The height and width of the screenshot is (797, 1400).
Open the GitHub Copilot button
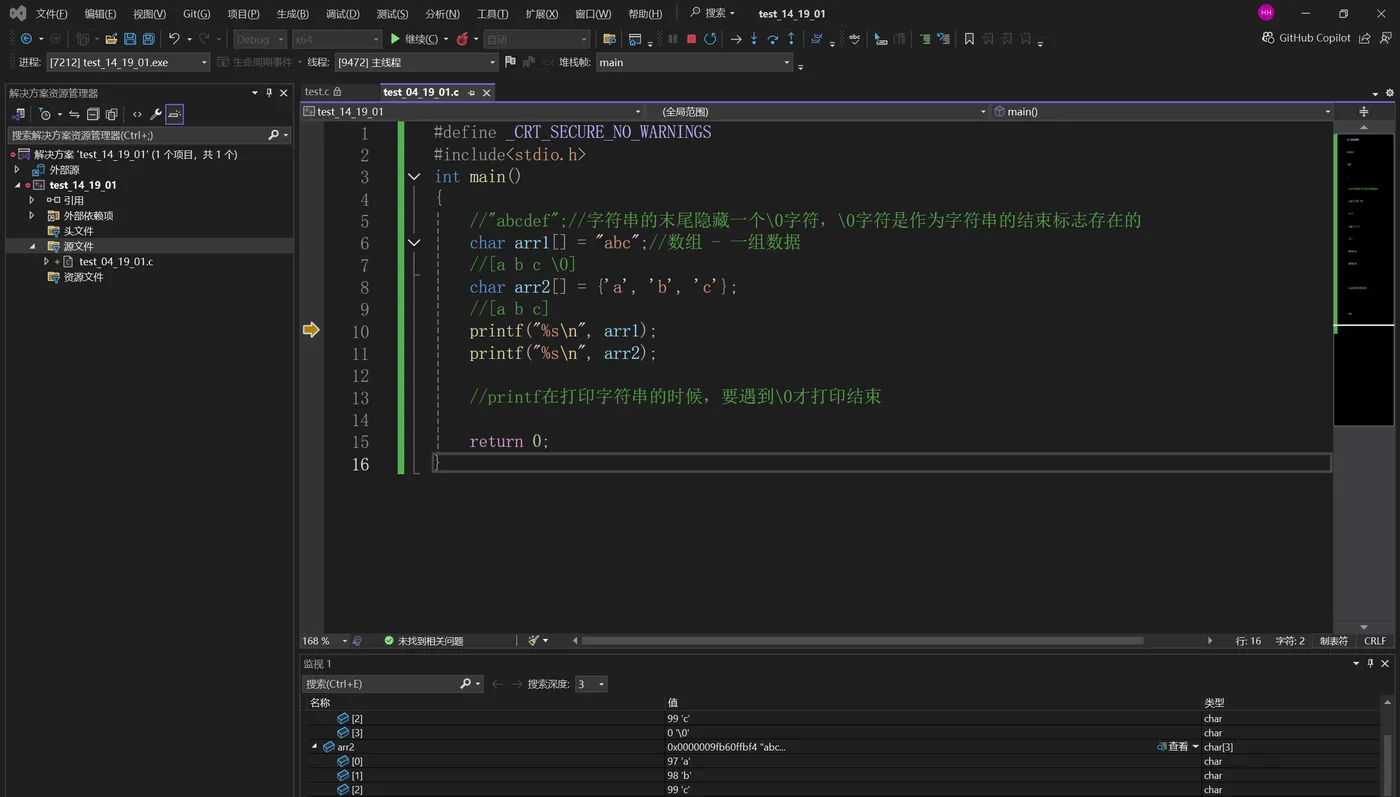click(1307, 38)
